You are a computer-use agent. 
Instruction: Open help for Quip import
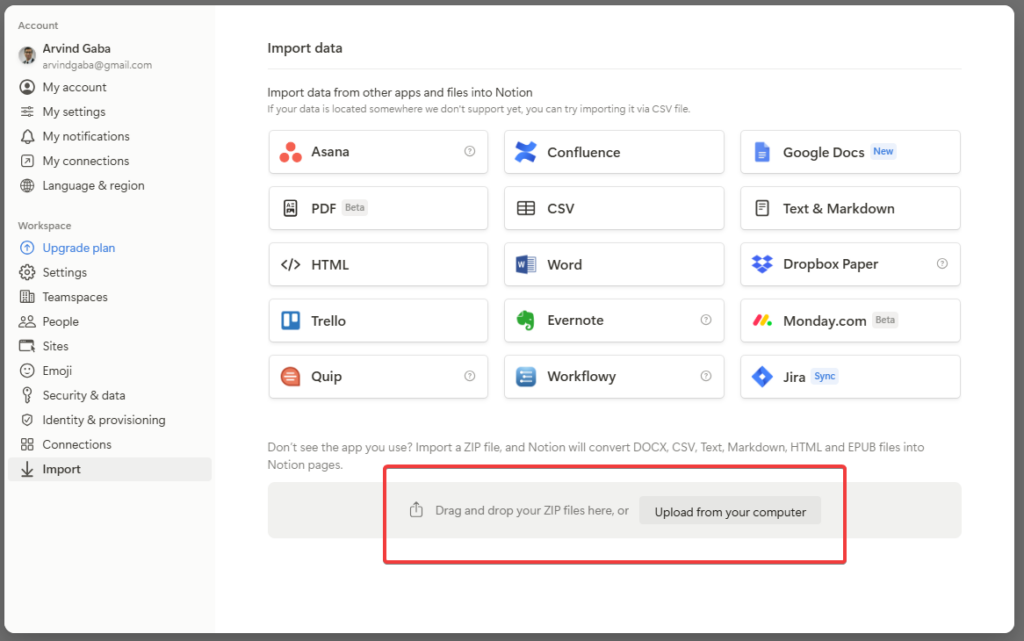point(470,376)
